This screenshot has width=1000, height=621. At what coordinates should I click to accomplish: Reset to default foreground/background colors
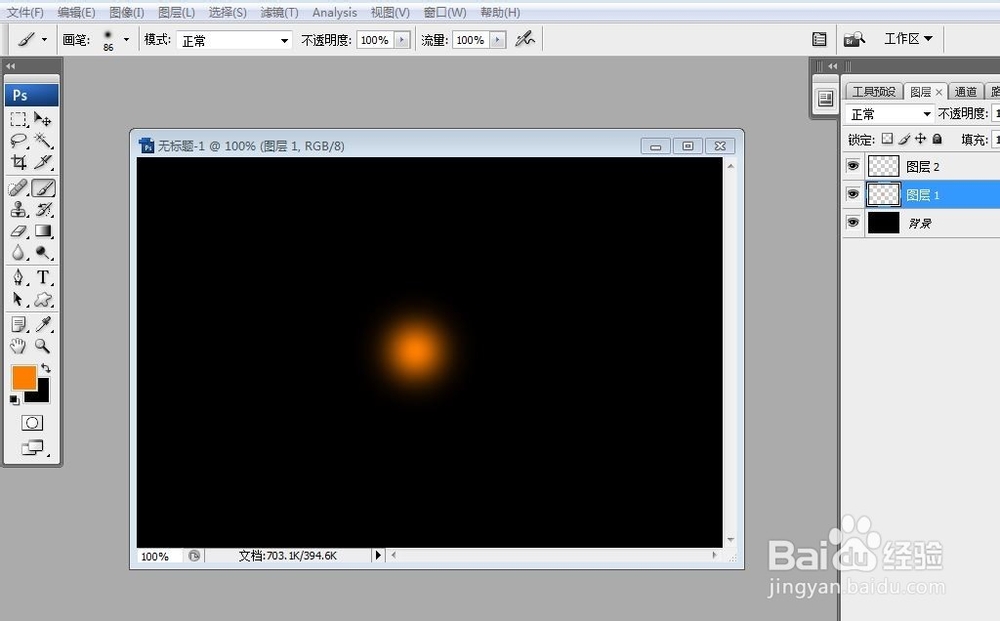point(14,400)
